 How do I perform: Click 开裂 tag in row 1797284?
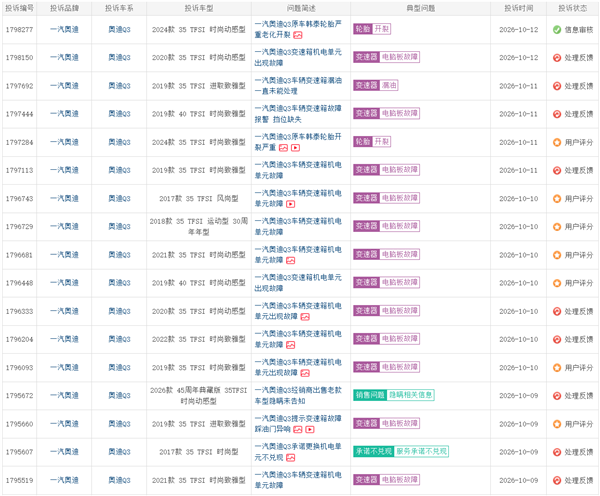click(382, 142)
